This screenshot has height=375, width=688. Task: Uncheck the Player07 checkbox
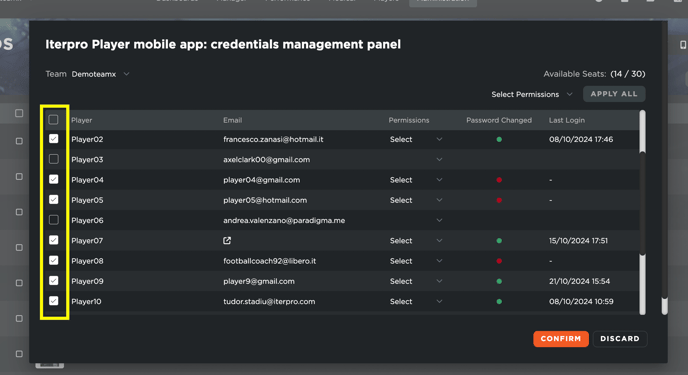(54, 240)
